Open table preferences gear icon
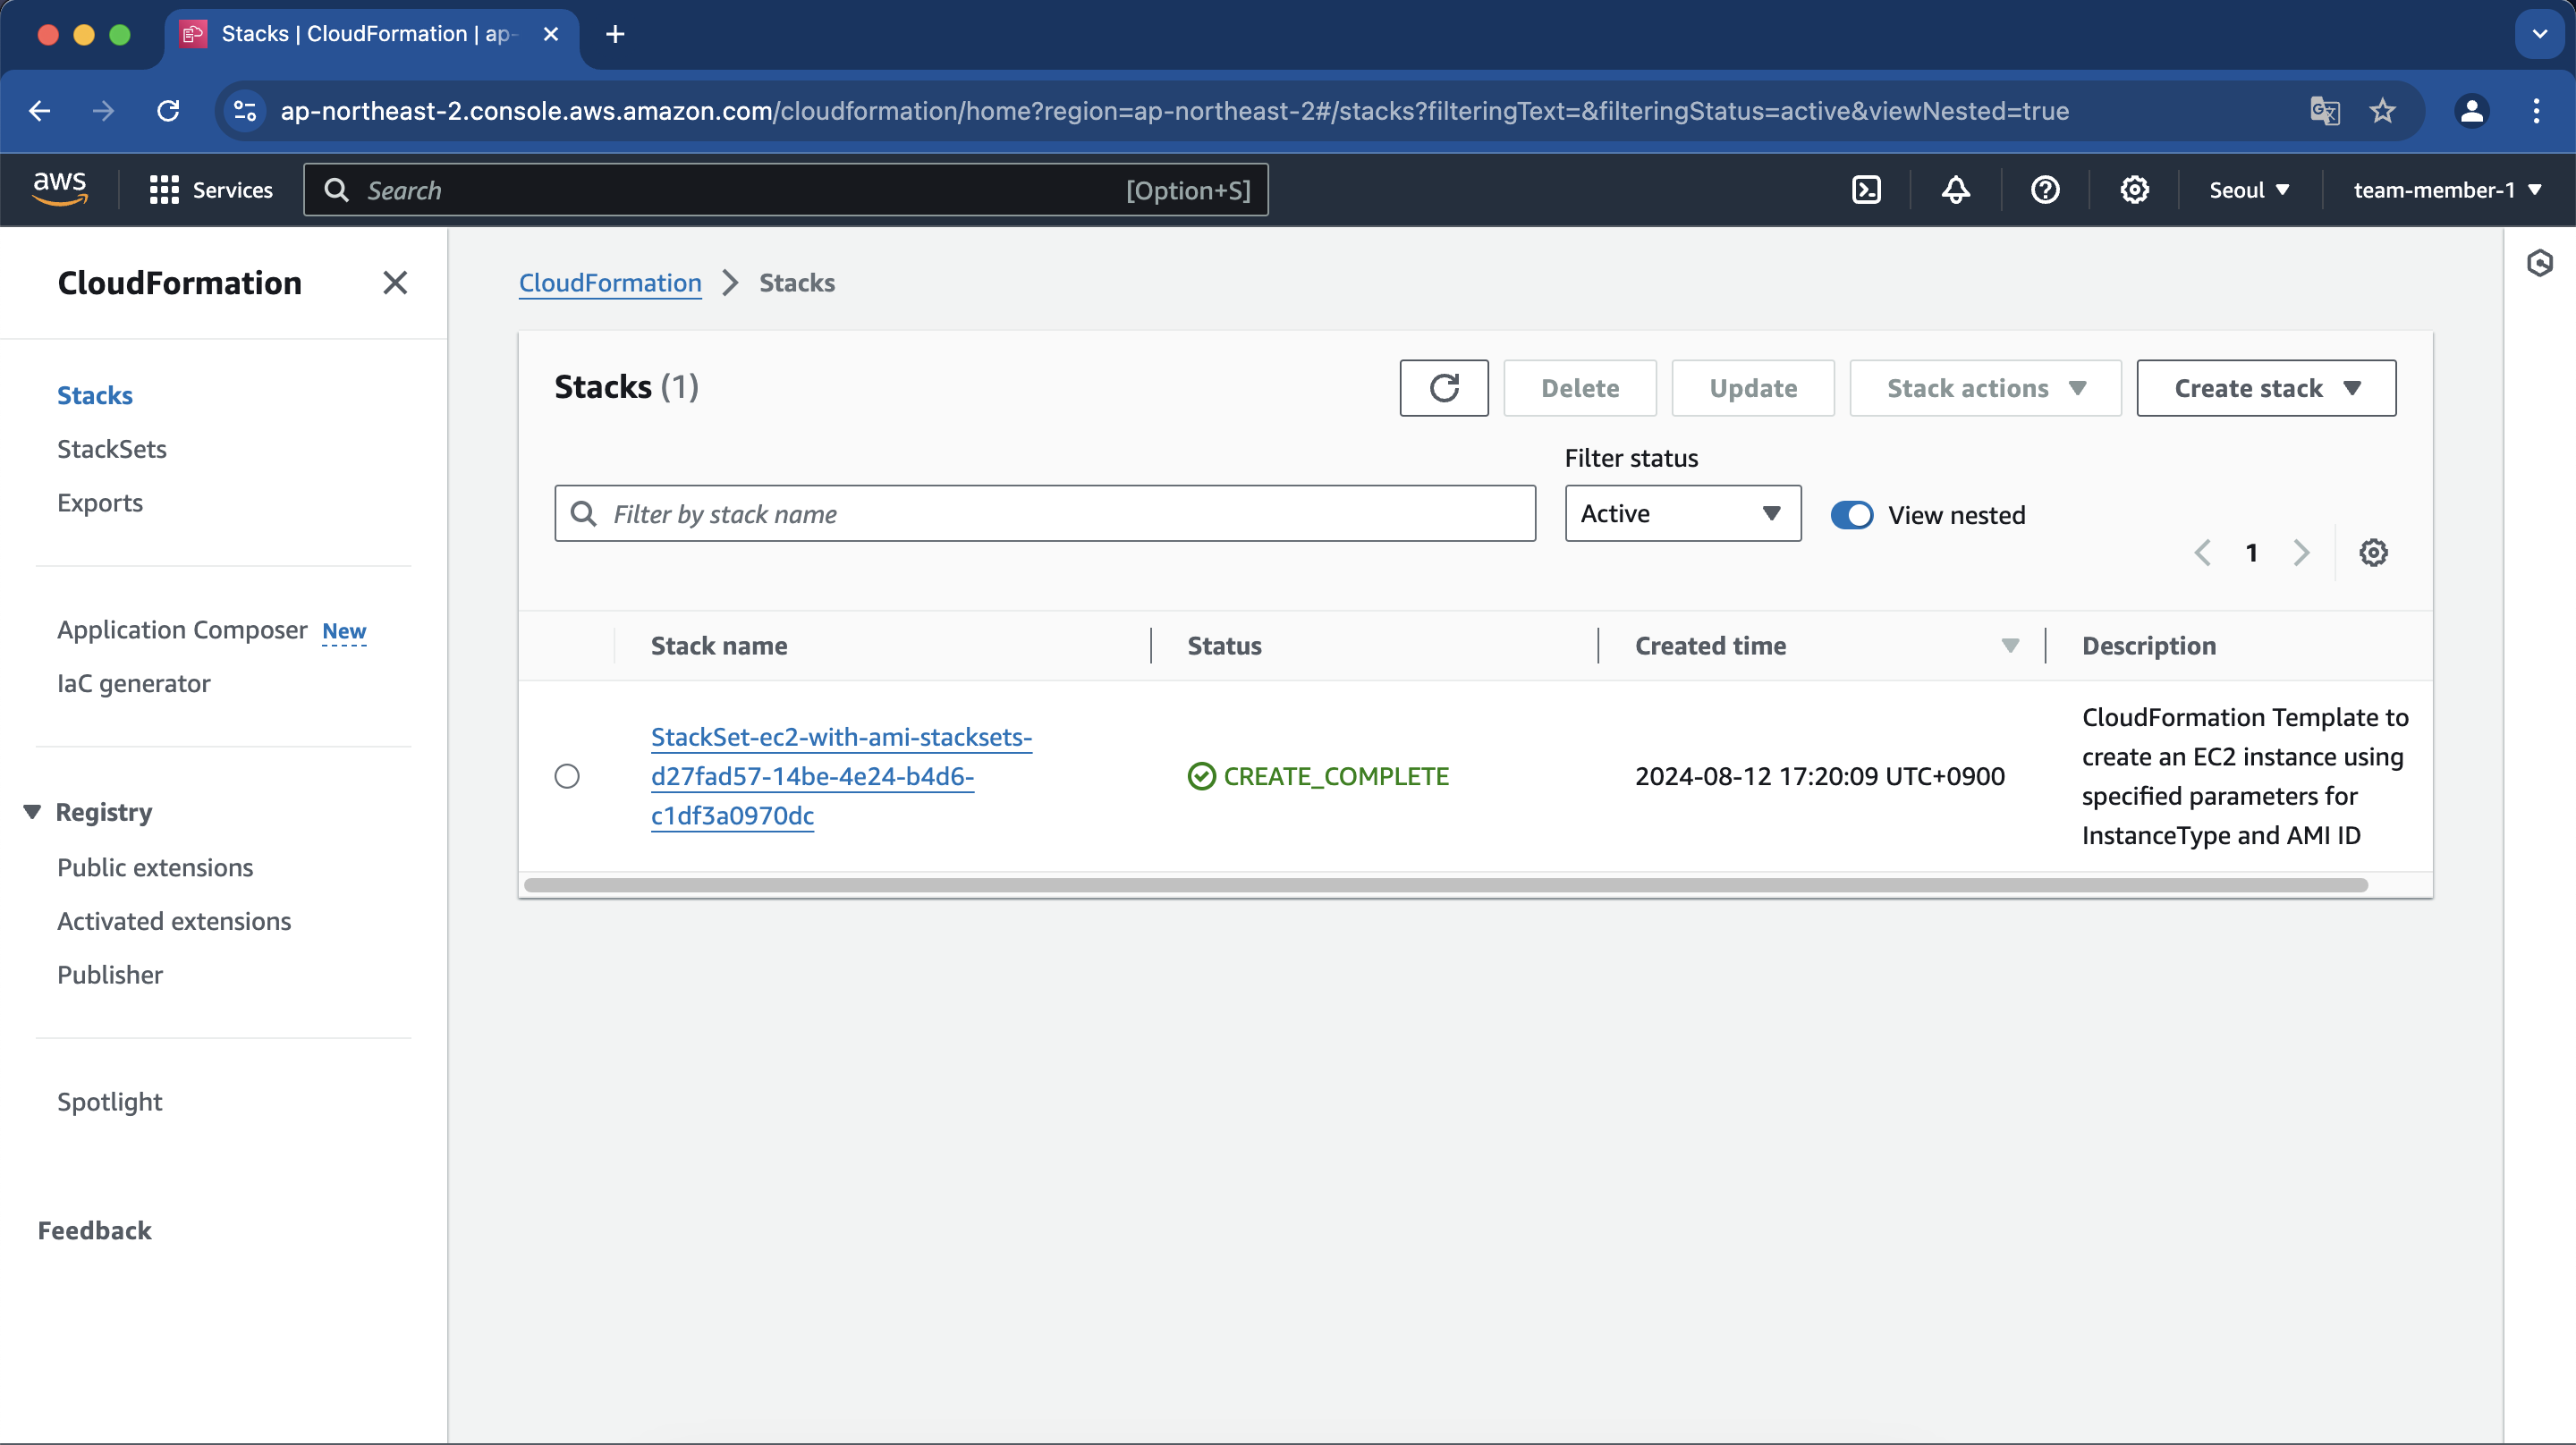Image resolution: width=2576 pixels, height=1445 pixels. [2372, 553]
